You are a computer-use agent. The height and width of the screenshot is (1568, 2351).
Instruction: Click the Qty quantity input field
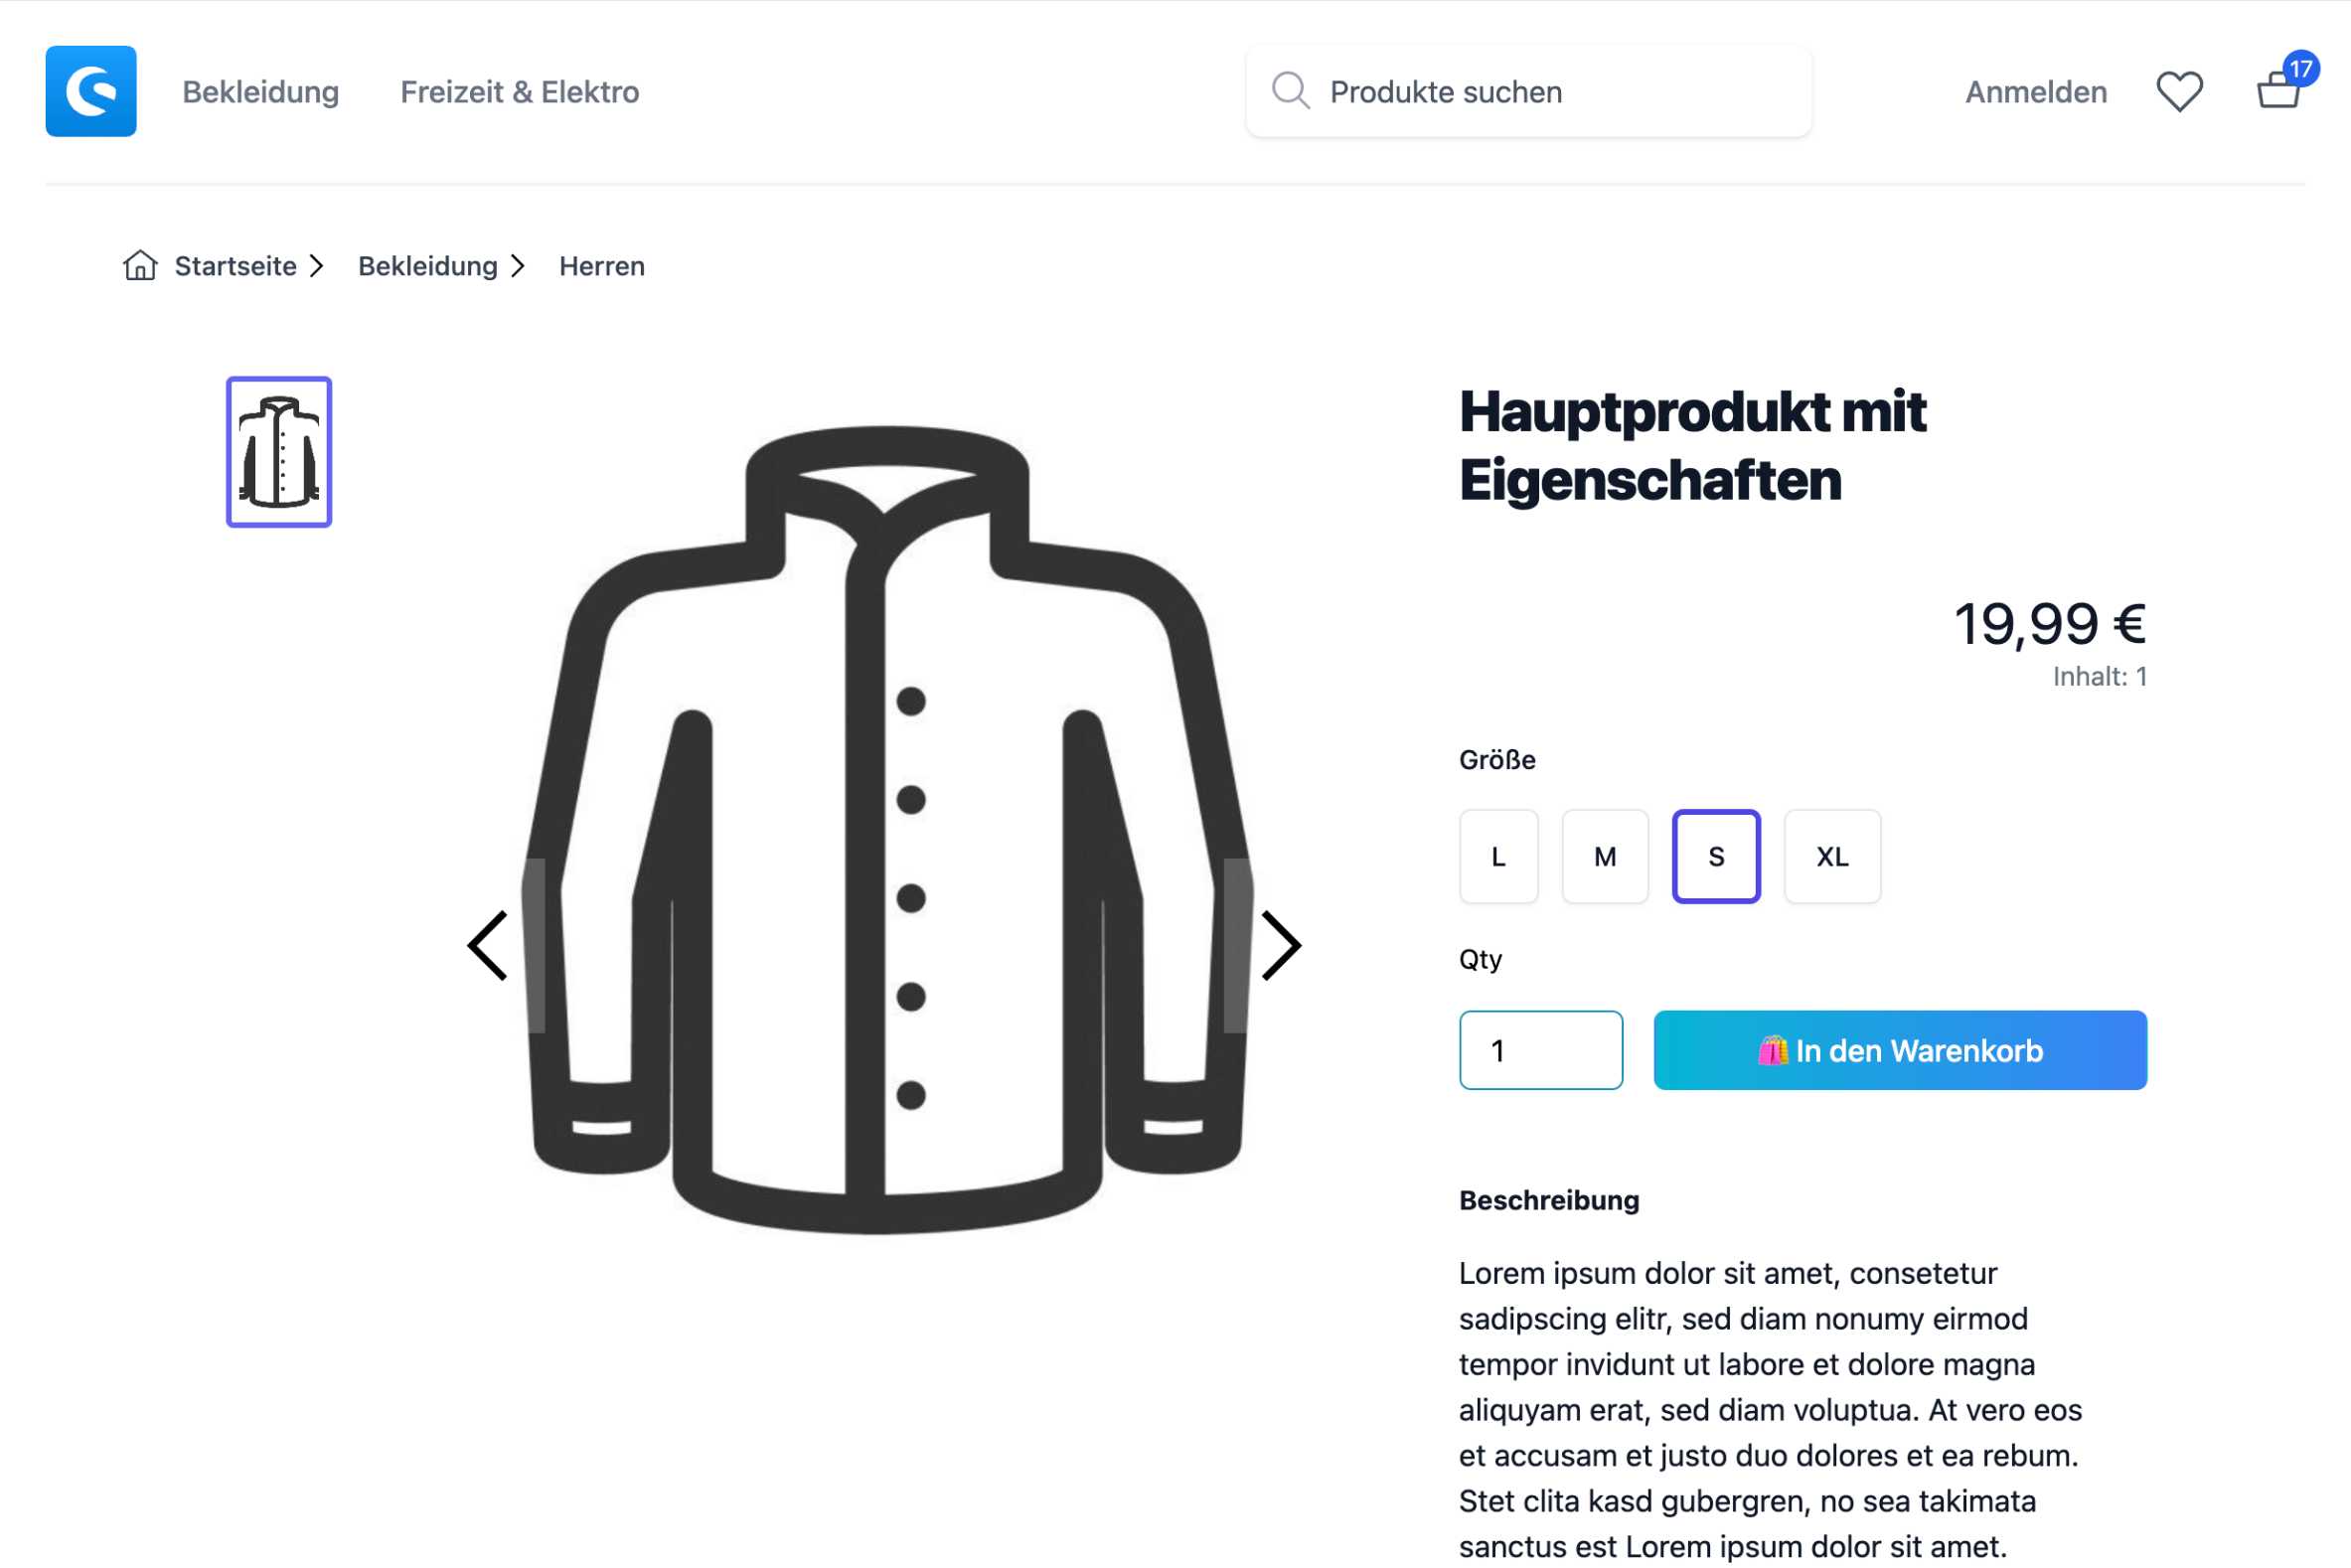click(x=1540, y=1051)
